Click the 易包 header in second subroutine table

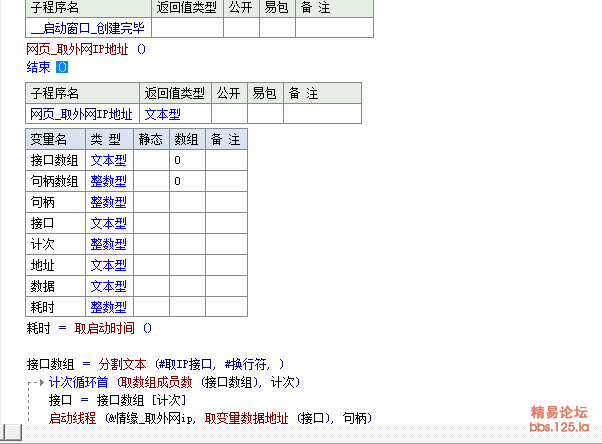click(265, 93)
